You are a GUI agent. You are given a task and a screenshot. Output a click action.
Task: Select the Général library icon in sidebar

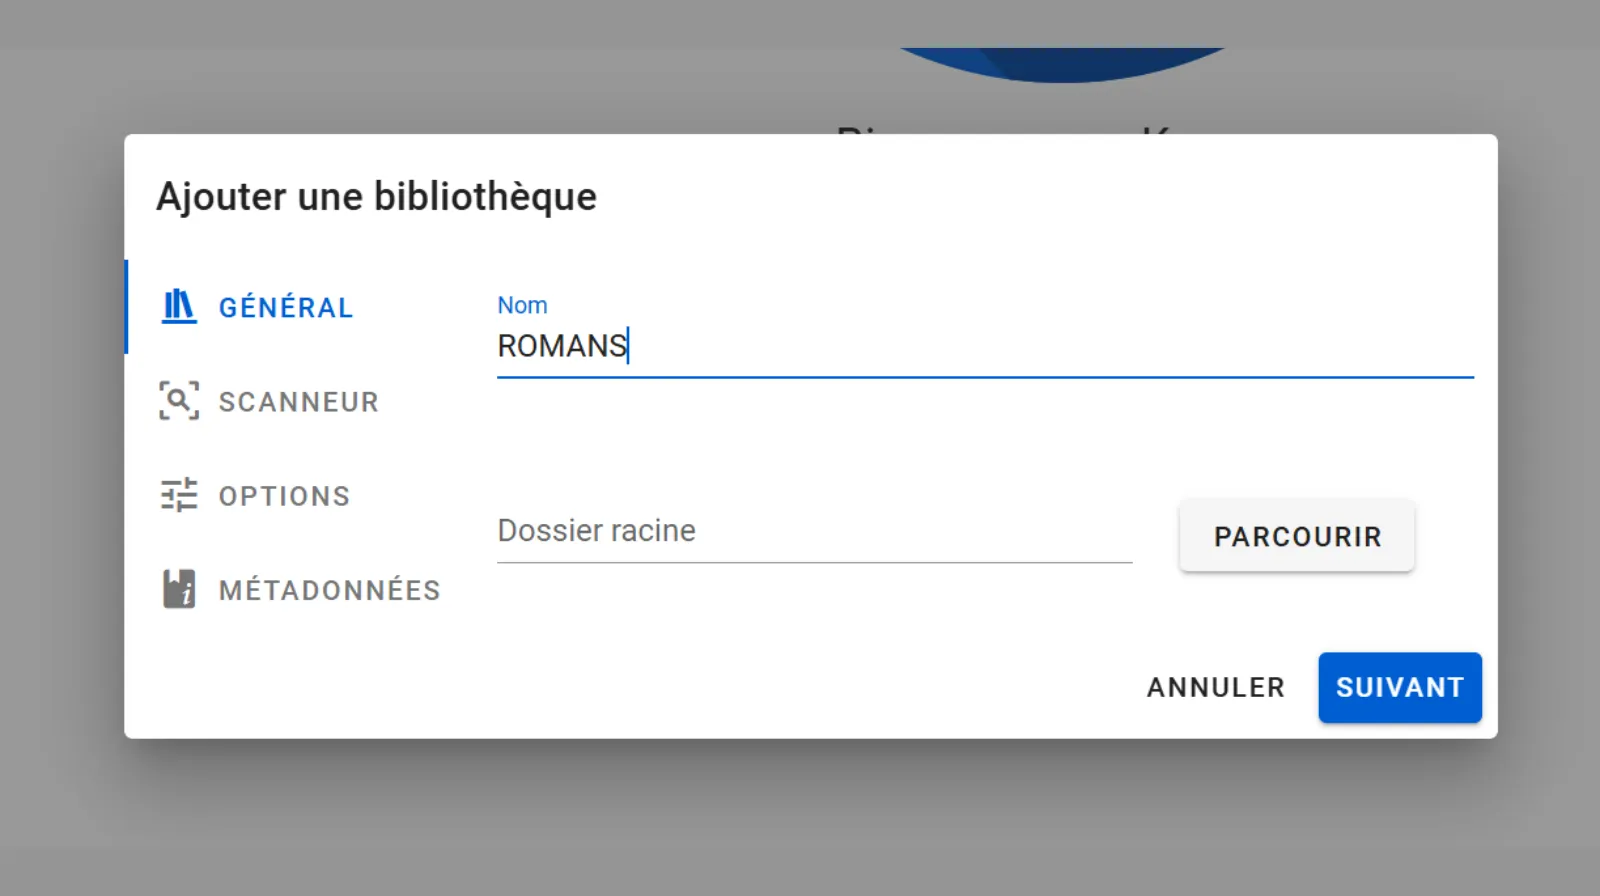coord(177,307)
